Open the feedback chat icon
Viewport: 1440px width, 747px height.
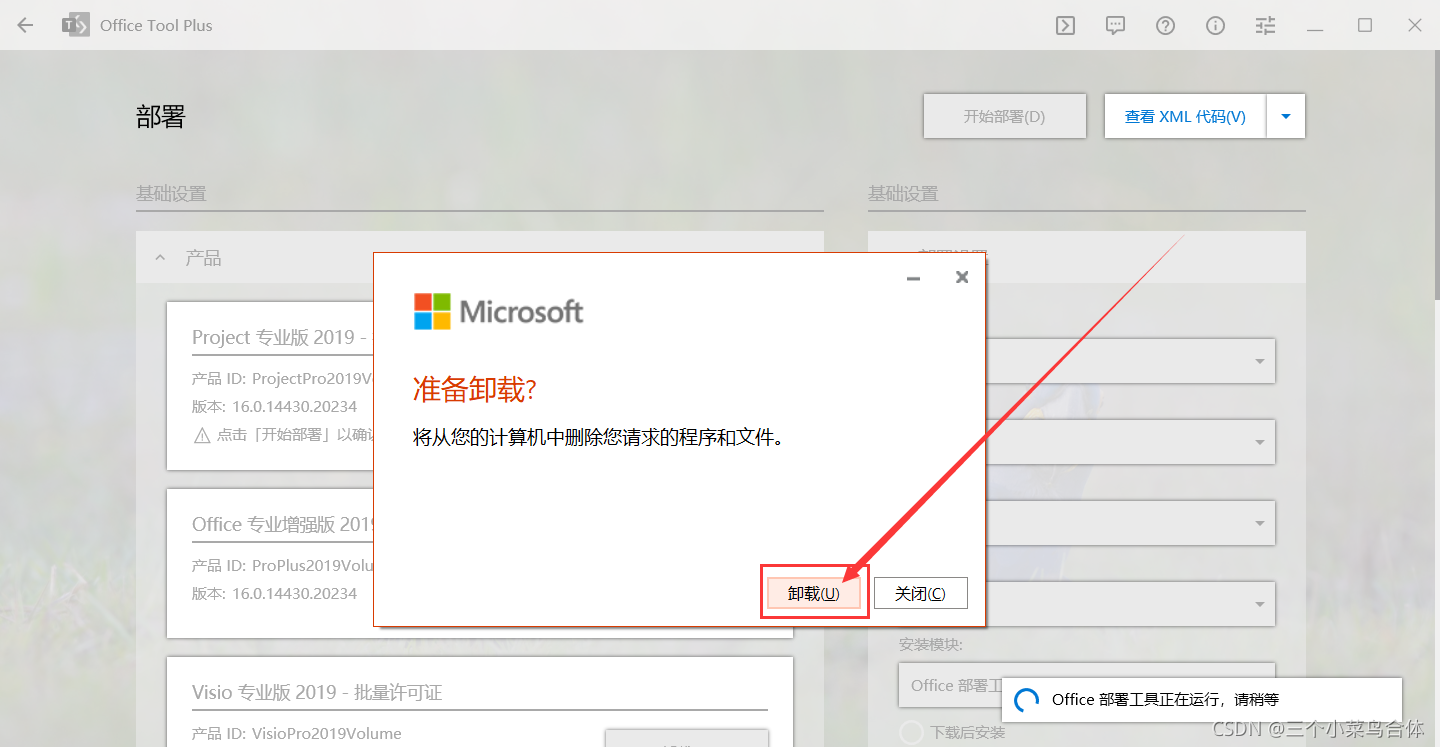click(x=1114, y=25)
